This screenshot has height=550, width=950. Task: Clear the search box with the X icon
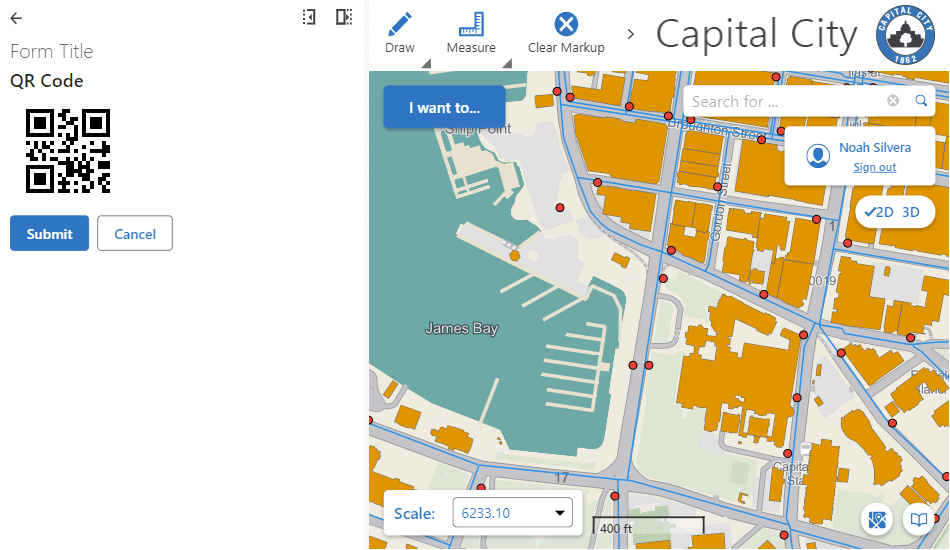point(893,101)
